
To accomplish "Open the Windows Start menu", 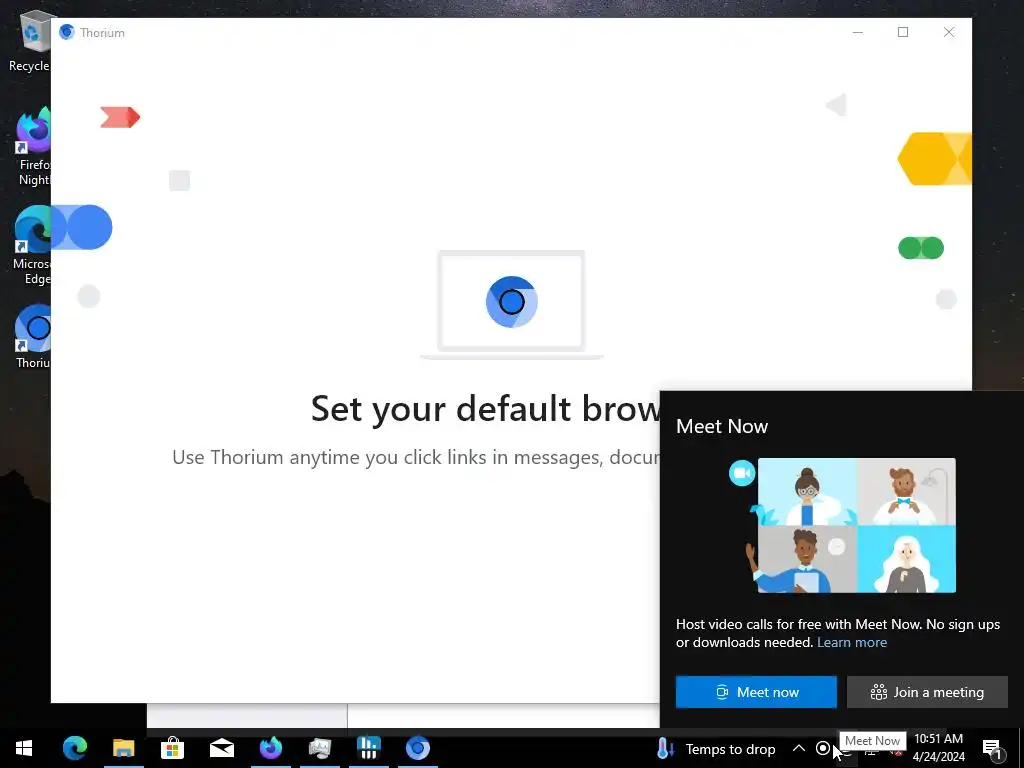I will point(24,748).
